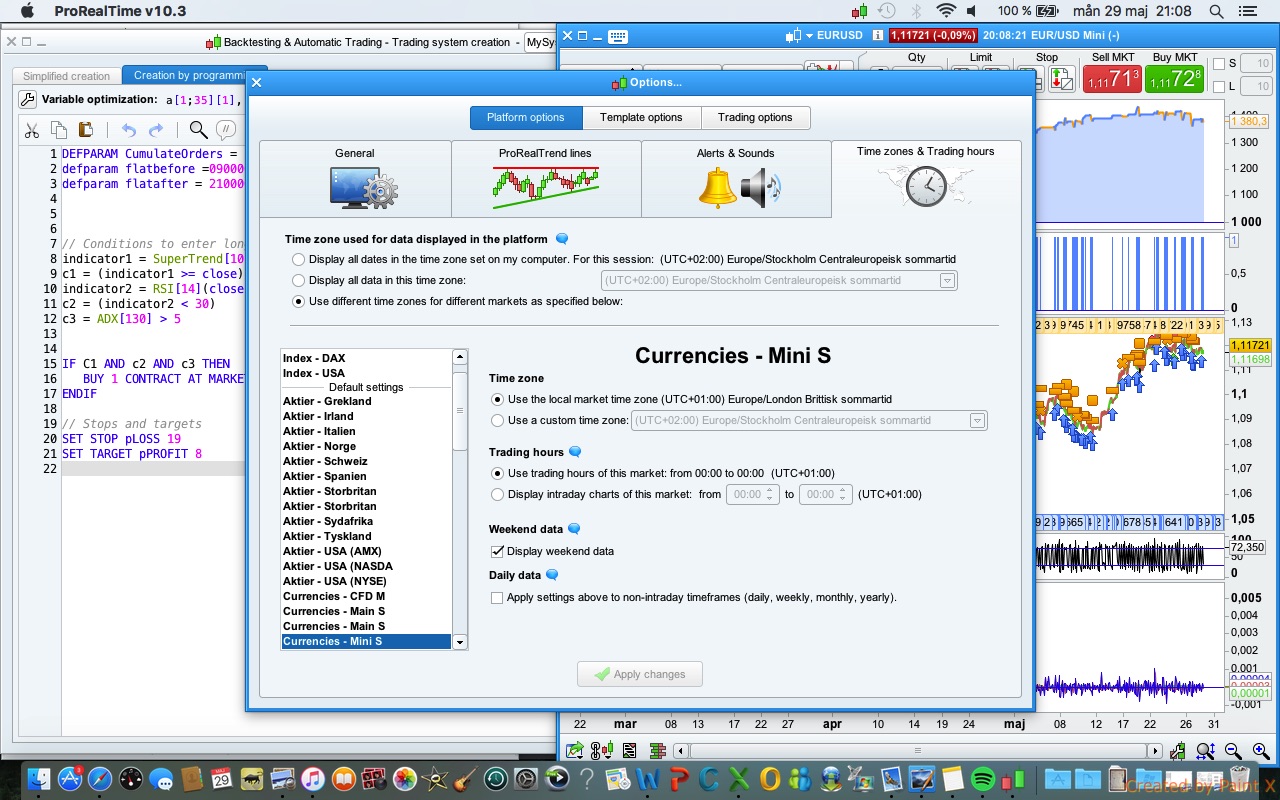The width and height of the screenshot is (1280, 800).
Task: Tick the L checkbox in the order panel
Action: (x=1218, y=87)
